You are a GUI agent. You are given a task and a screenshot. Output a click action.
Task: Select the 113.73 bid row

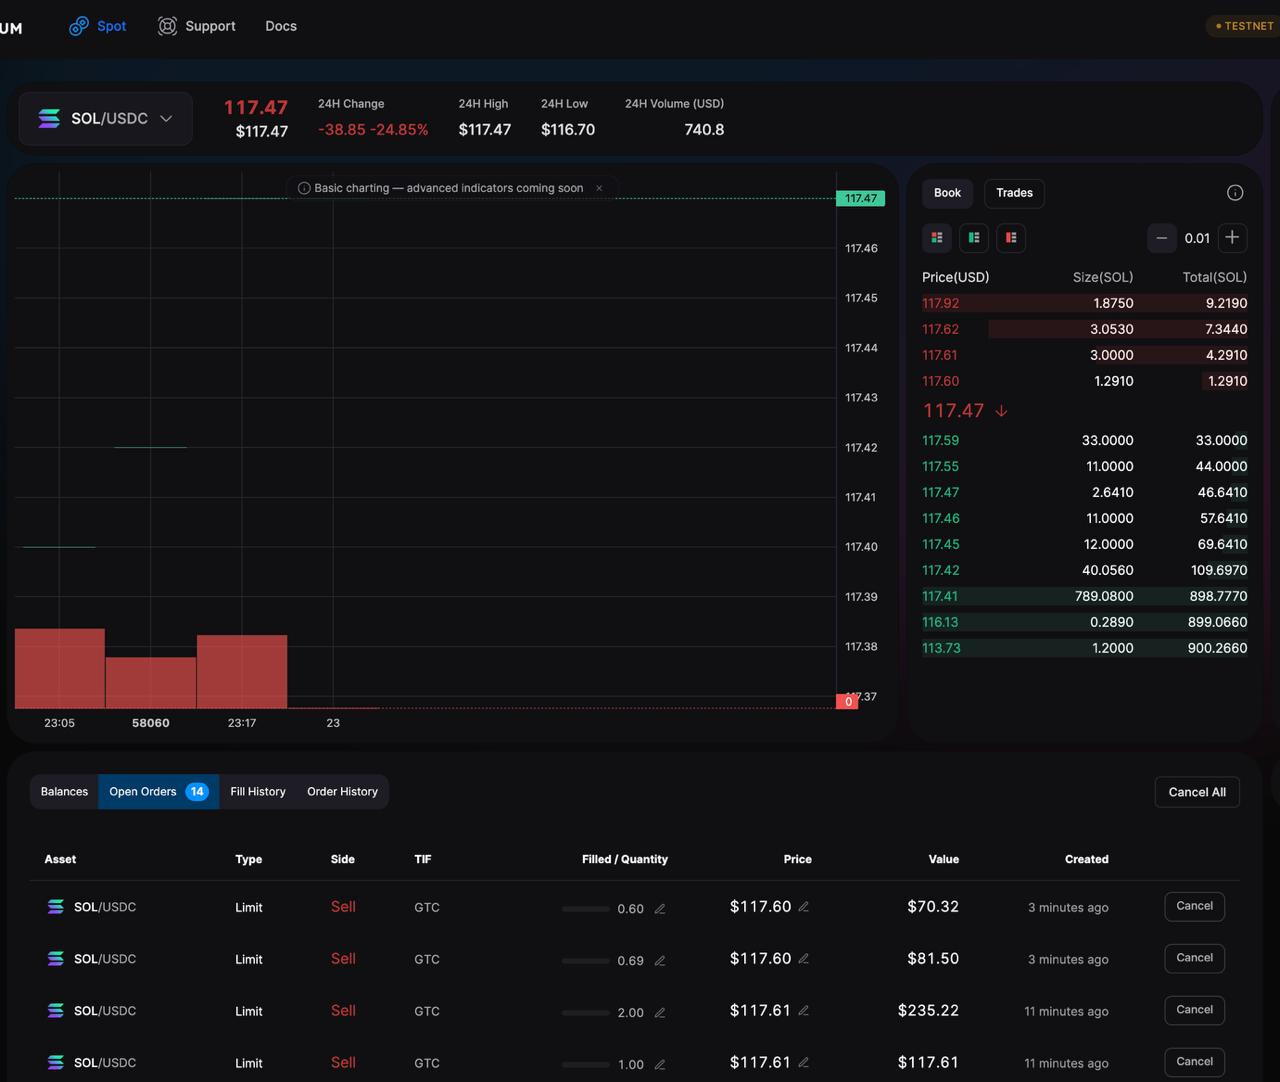(1084, 648)
